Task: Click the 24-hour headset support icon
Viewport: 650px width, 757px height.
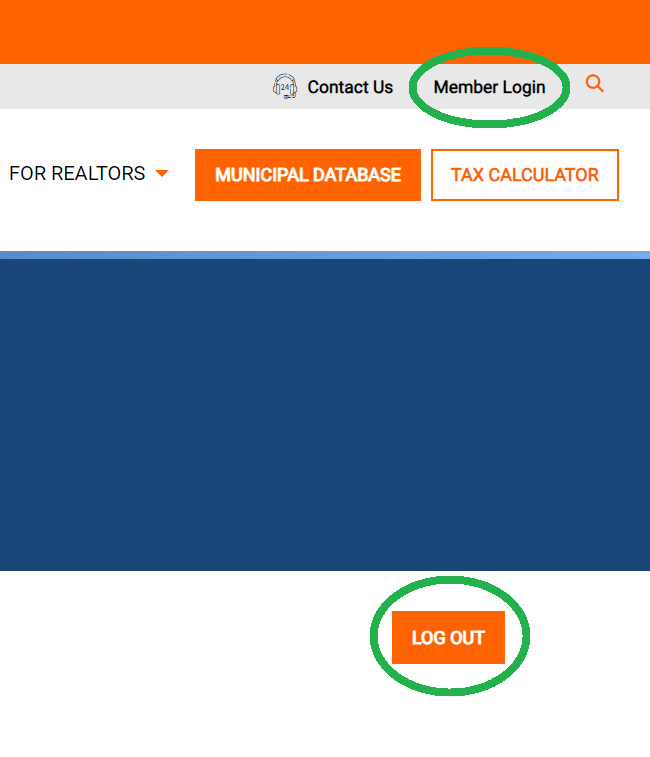Action: click(285, 87)
